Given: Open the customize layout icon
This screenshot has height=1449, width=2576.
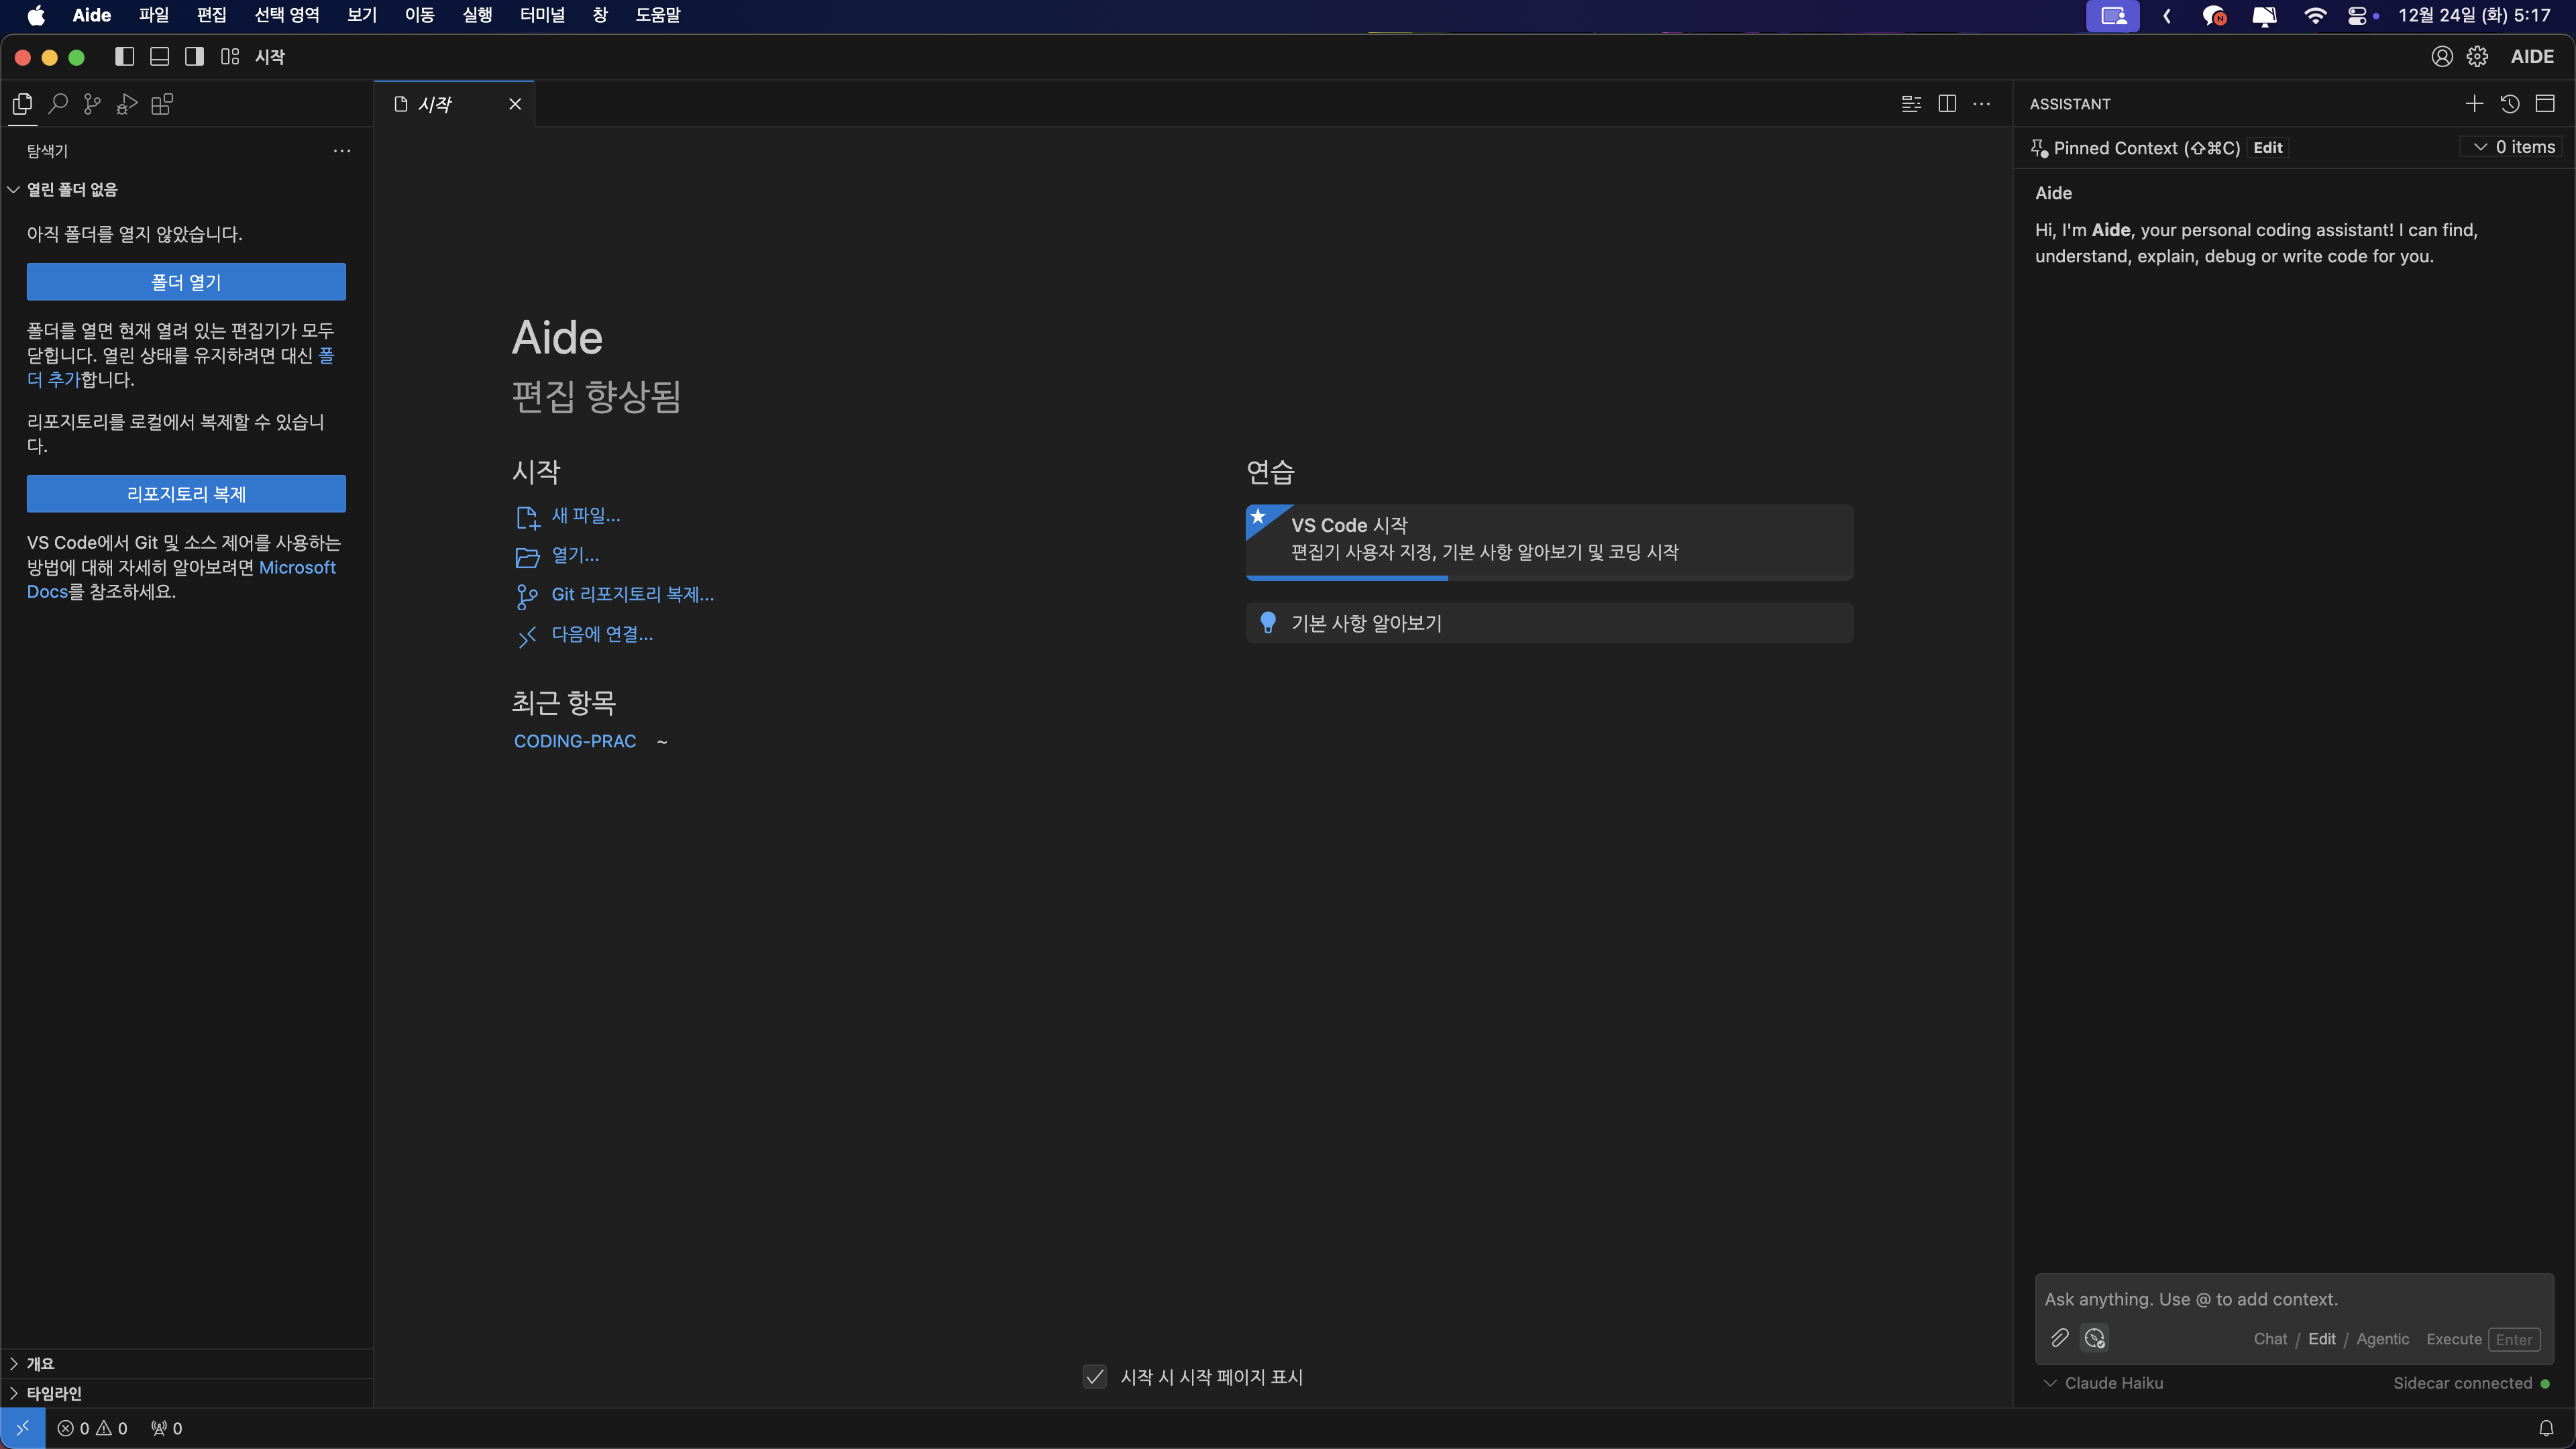Looking at the screenshot, I should 230,57.
